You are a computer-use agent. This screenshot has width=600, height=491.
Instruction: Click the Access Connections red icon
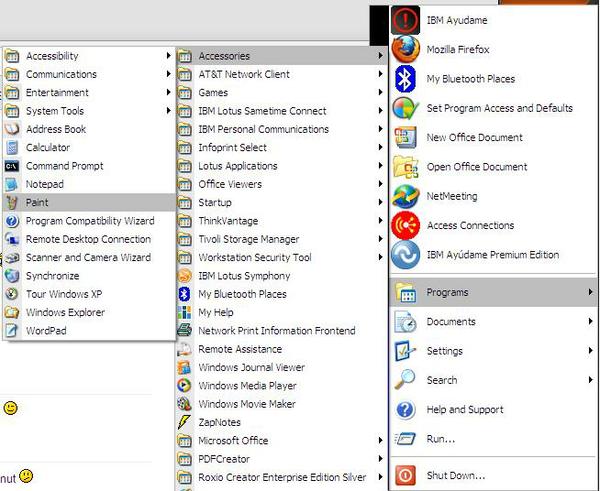405,225
